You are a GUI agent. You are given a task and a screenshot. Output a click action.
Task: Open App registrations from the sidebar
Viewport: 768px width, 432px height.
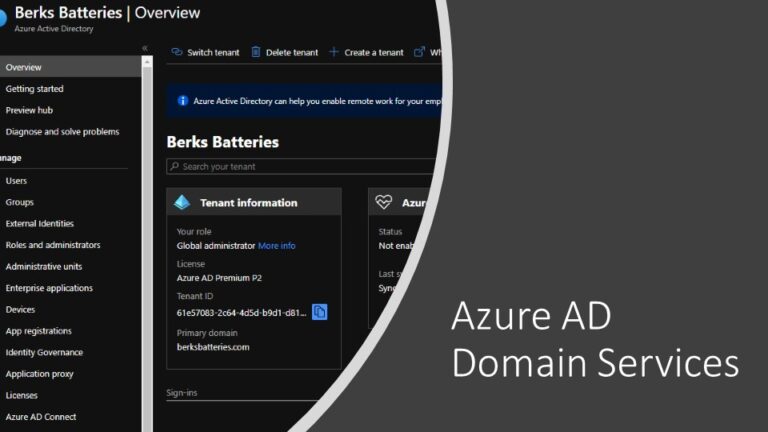tap(39, 331)
